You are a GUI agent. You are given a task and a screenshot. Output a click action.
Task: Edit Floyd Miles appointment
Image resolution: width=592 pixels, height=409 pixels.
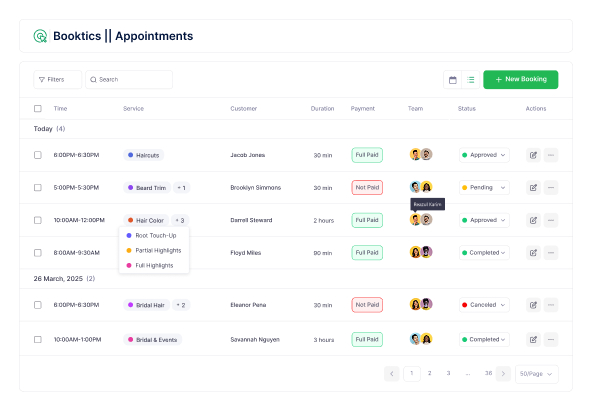[x=533, y=253]
